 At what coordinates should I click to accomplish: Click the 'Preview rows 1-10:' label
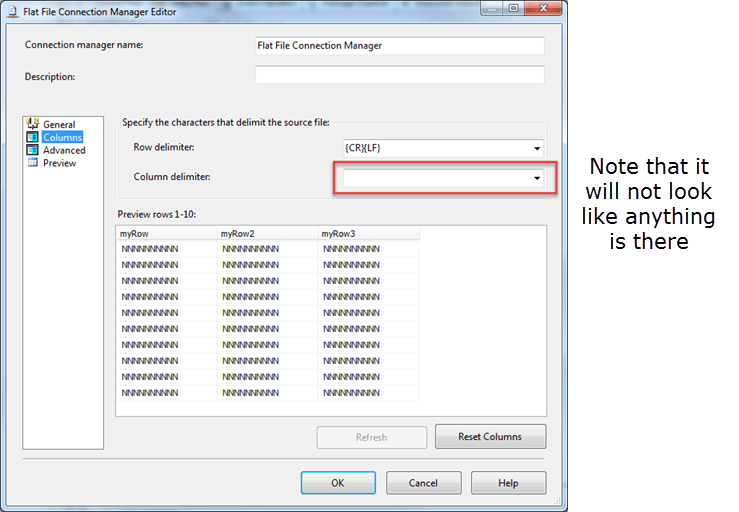pyautogui.click(x=156, y=214)
